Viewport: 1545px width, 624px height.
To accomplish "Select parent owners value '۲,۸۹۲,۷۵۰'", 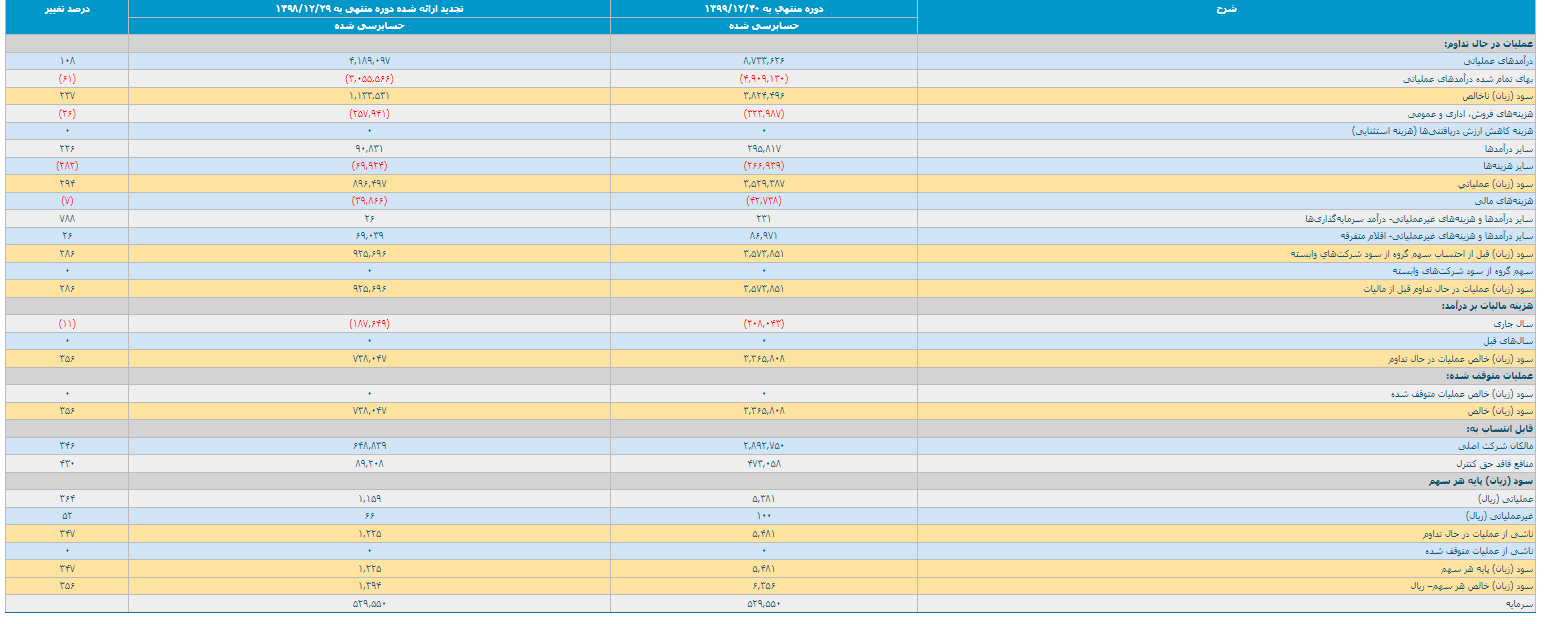I will point(764,447).
